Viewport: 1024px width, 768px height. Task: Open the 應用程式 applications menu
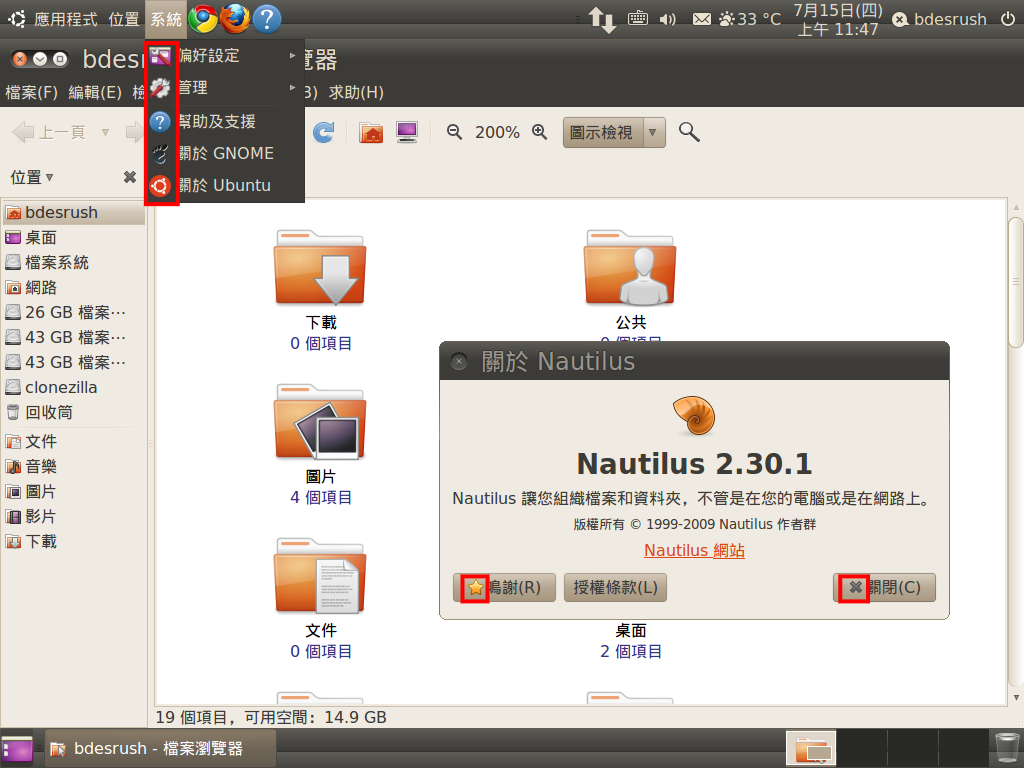[65, 20]
